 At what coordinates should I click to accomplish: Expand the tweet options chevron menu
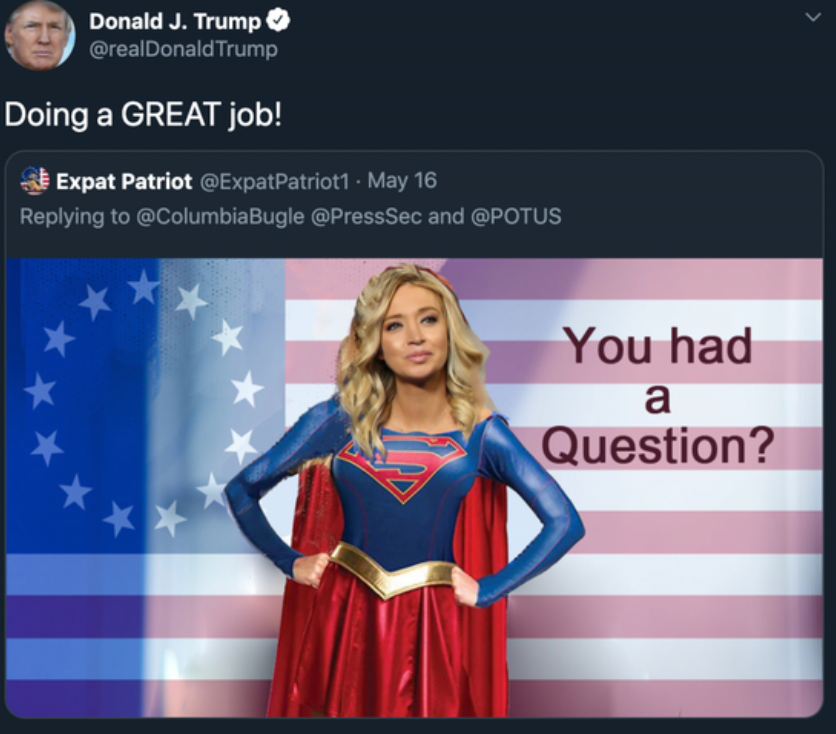813,18
